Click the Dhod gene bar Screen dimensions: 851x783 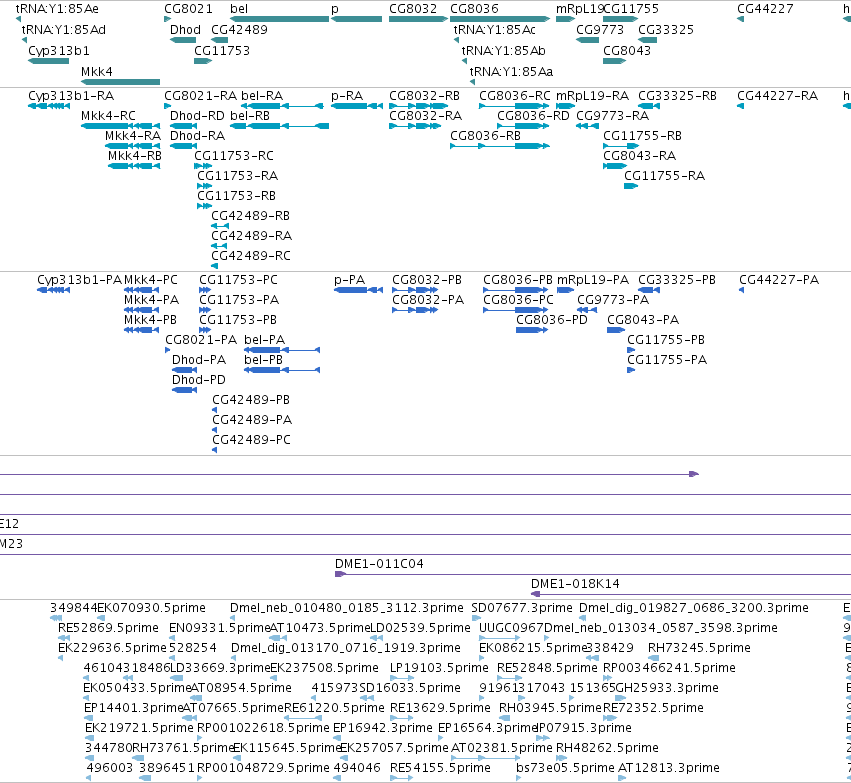pyautogui.click(x=183, y=40)
